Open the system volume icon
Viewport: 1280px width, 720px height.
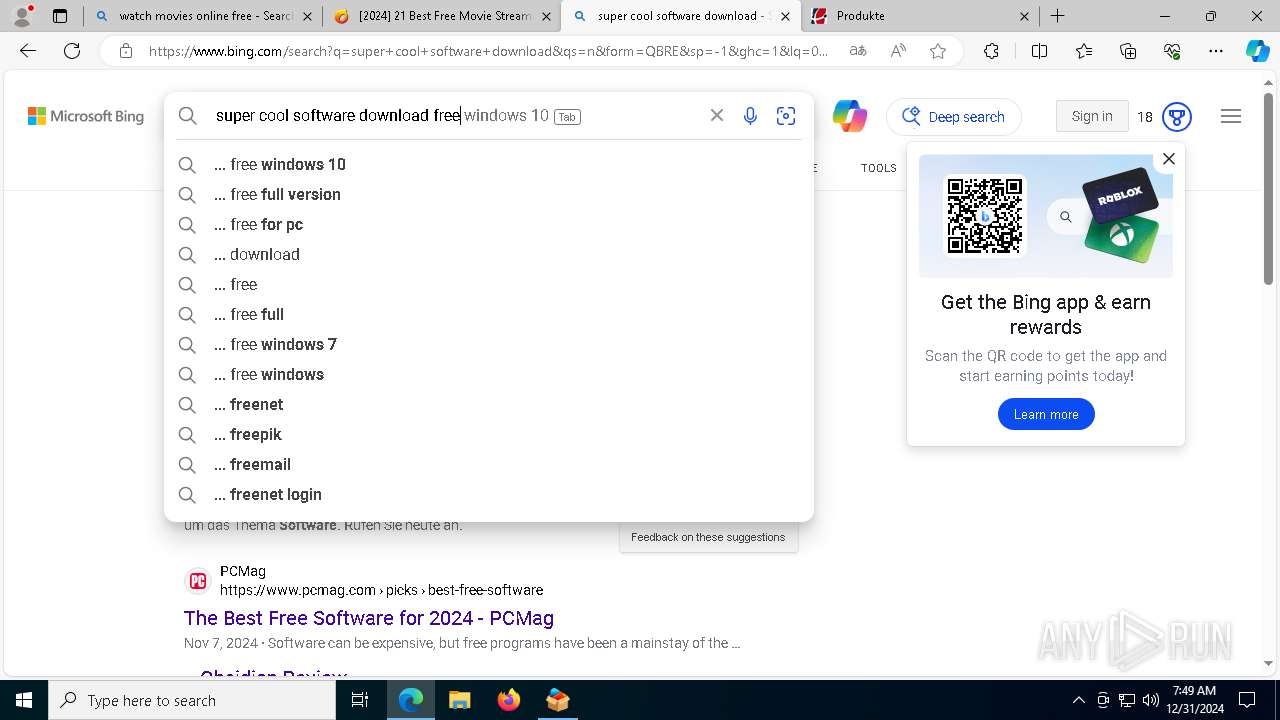[1151, 700]
